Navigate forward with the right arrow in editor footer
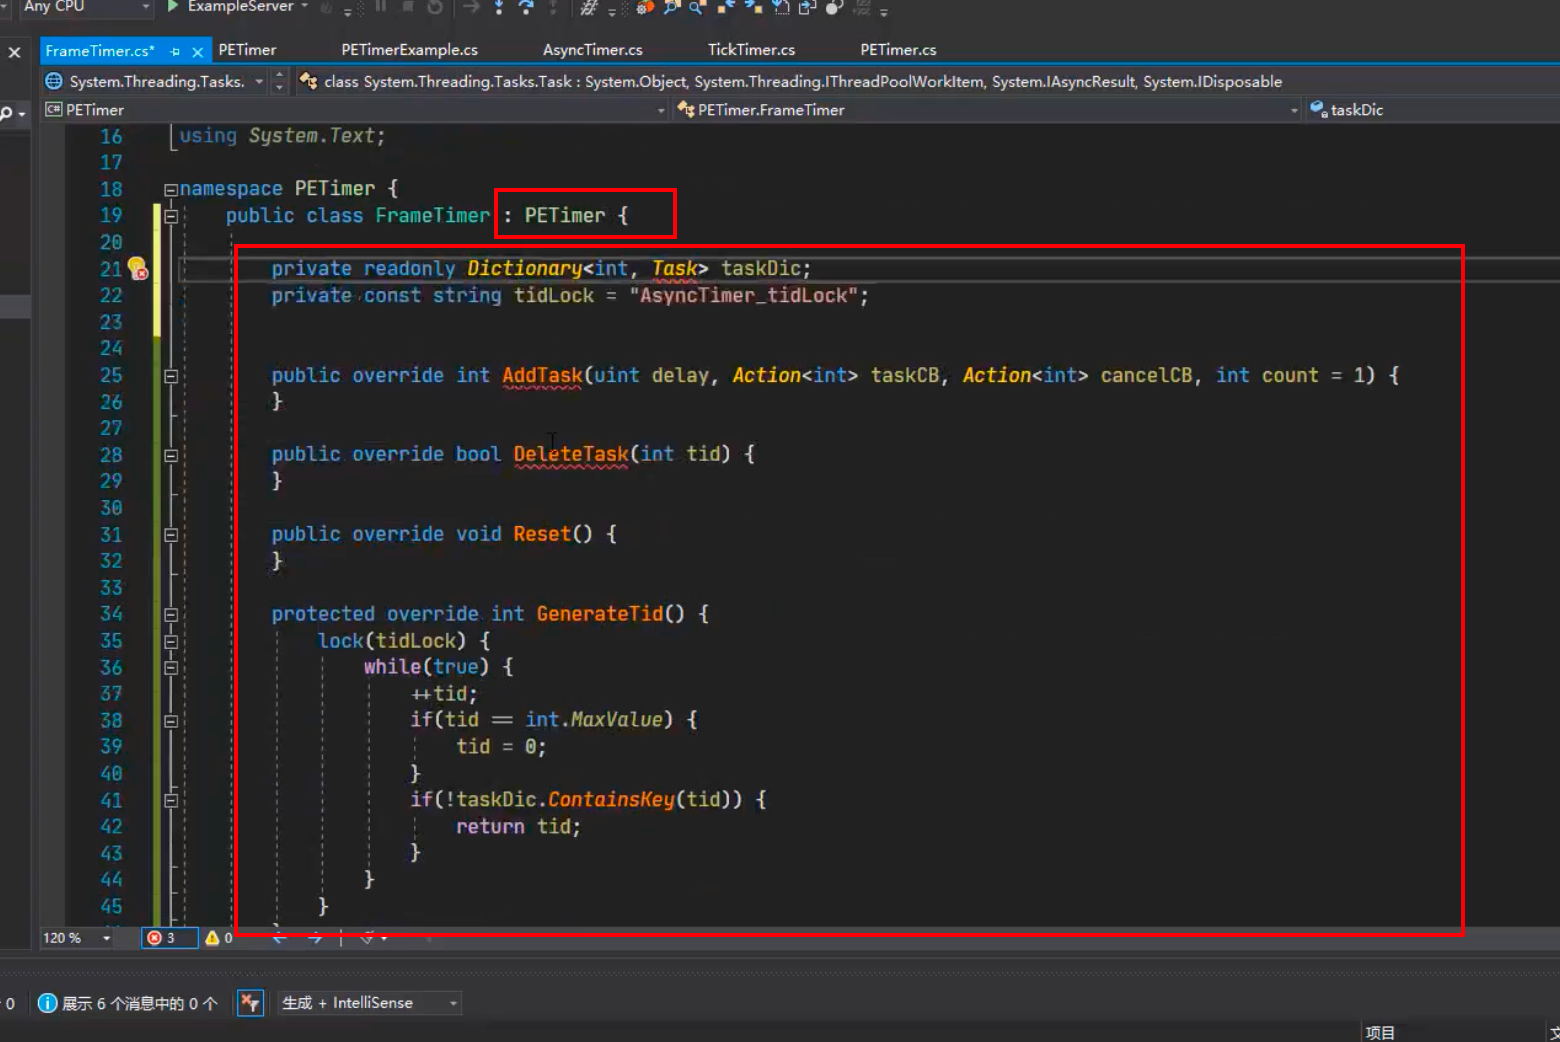This screenshot has height=1042, width=1560. pyautogui.click(x=315, y=938)
